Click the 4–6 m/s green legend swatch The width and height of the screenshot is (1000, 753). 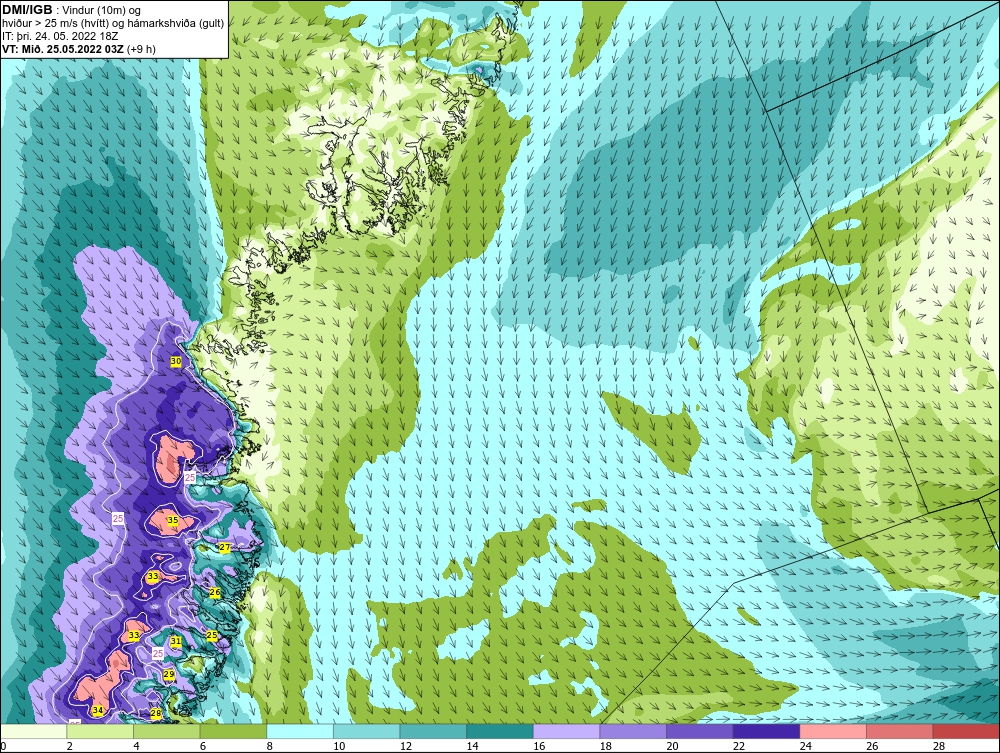[166, 731]
